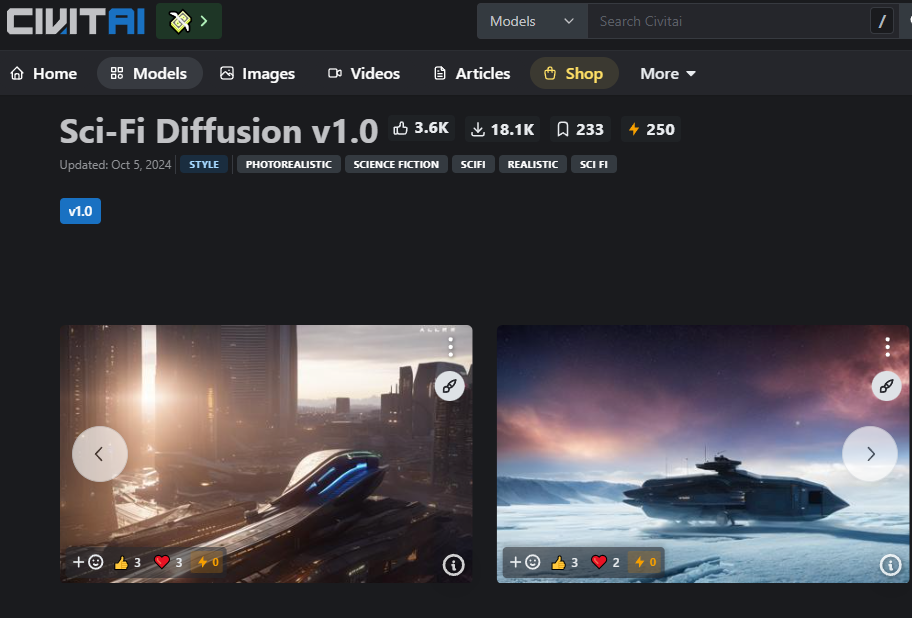The image size is (912, 618).
Task: Open the SCI FI tag
Action: tap(594, 165)
